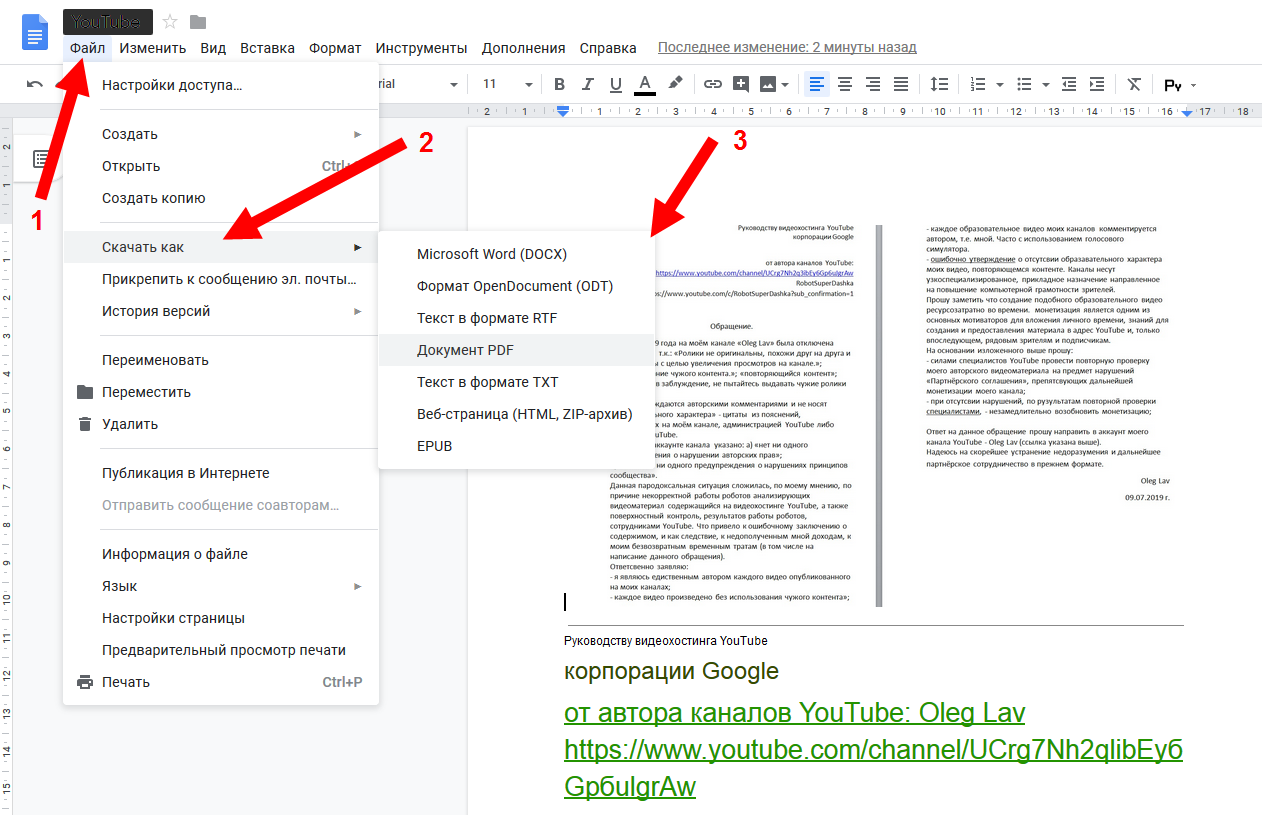The width and height of the screenshot is (1262, 815).
Task: Open line spacing options
Action: [939, 84]
